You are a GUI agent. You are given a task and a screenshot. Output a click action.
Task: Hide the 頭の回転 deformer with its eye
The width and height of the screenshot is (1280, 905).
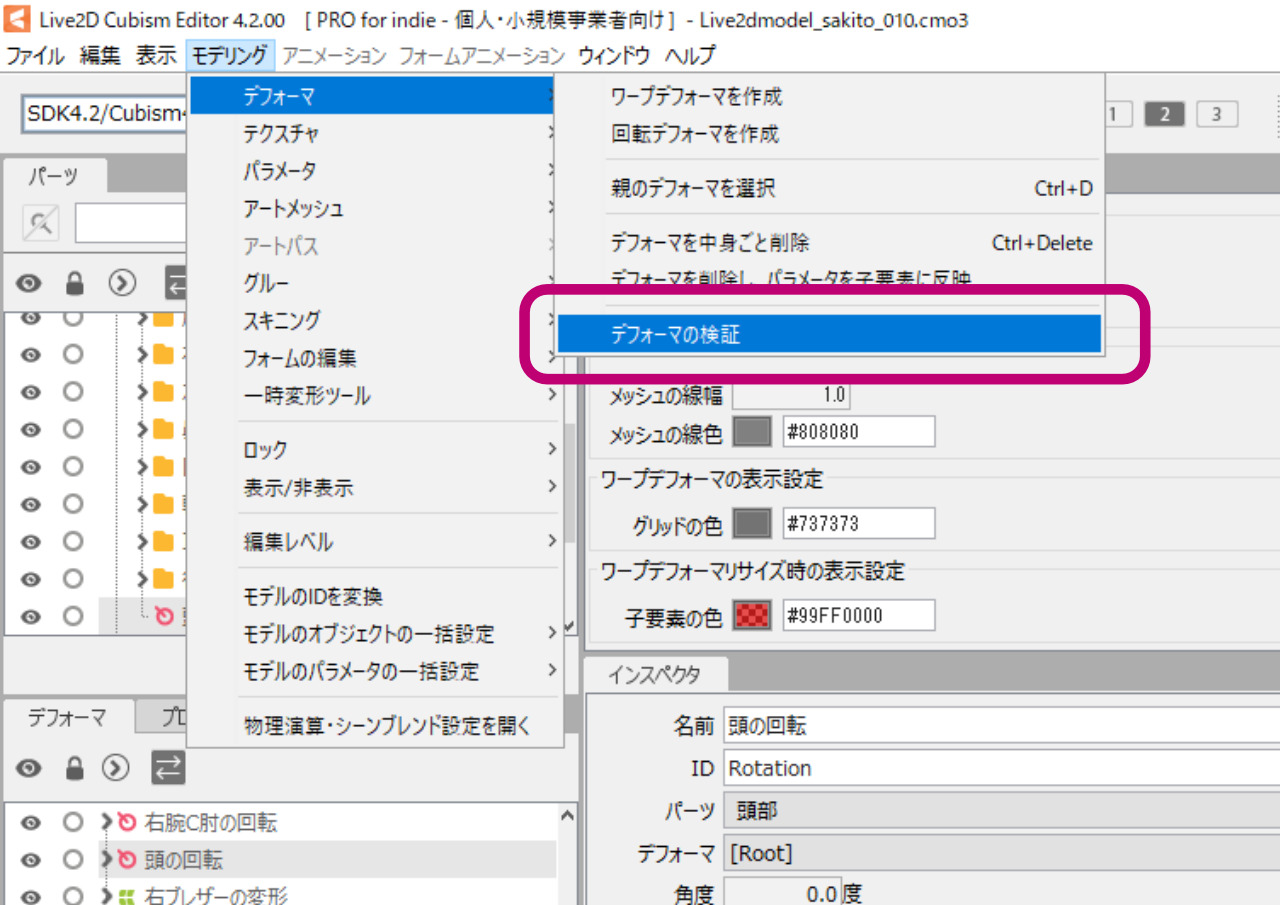click(30, 860)
